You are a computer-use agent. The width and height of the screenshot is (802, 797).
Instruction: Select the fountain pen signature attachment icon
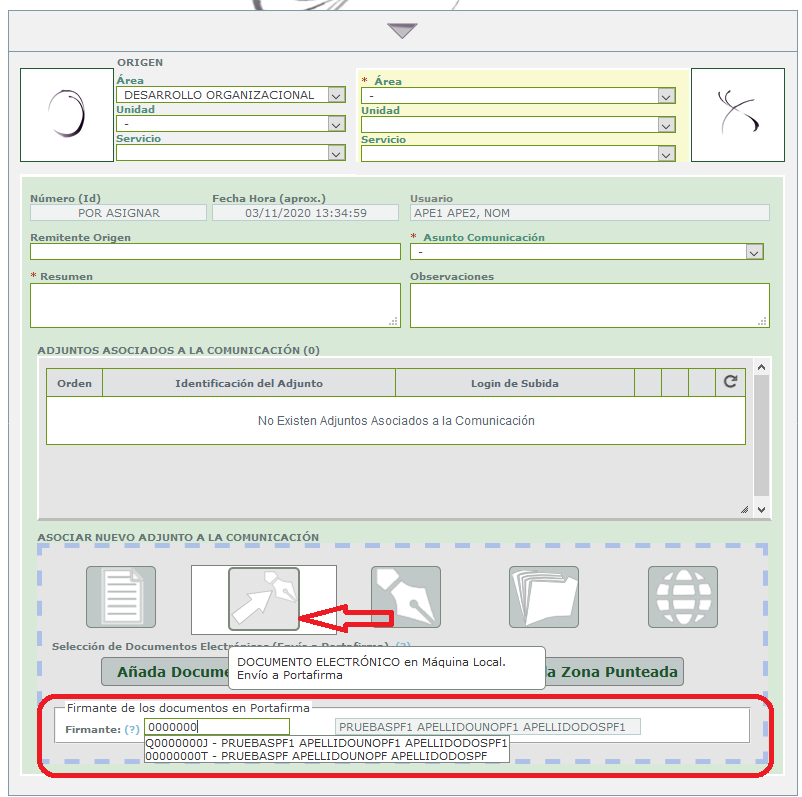pyautogui.click(x=406, y=596)
